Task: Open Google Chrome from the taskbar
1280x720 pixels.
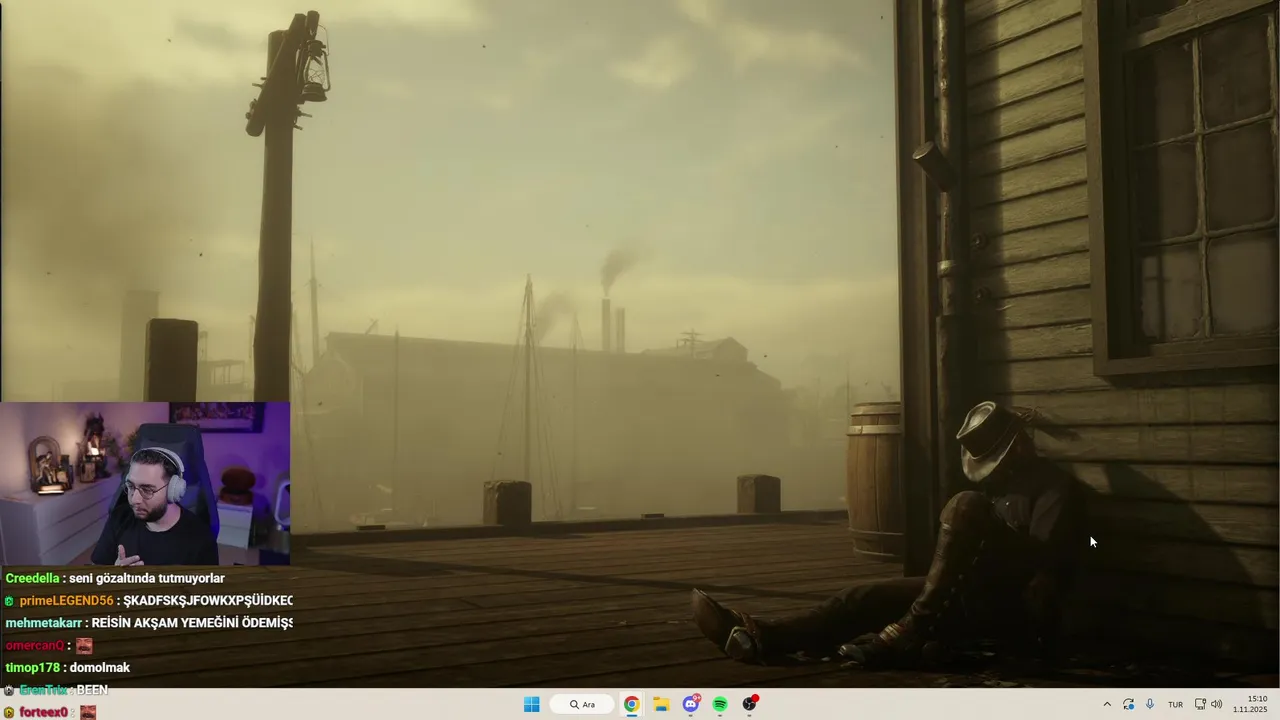Action: pos(632,704)
